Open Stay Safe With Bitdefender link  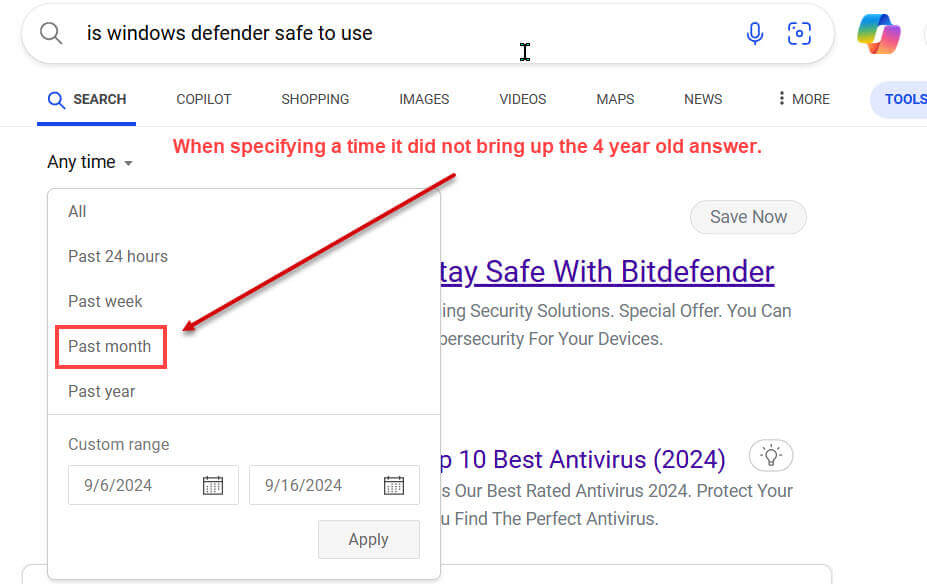[x=606, y=271]
